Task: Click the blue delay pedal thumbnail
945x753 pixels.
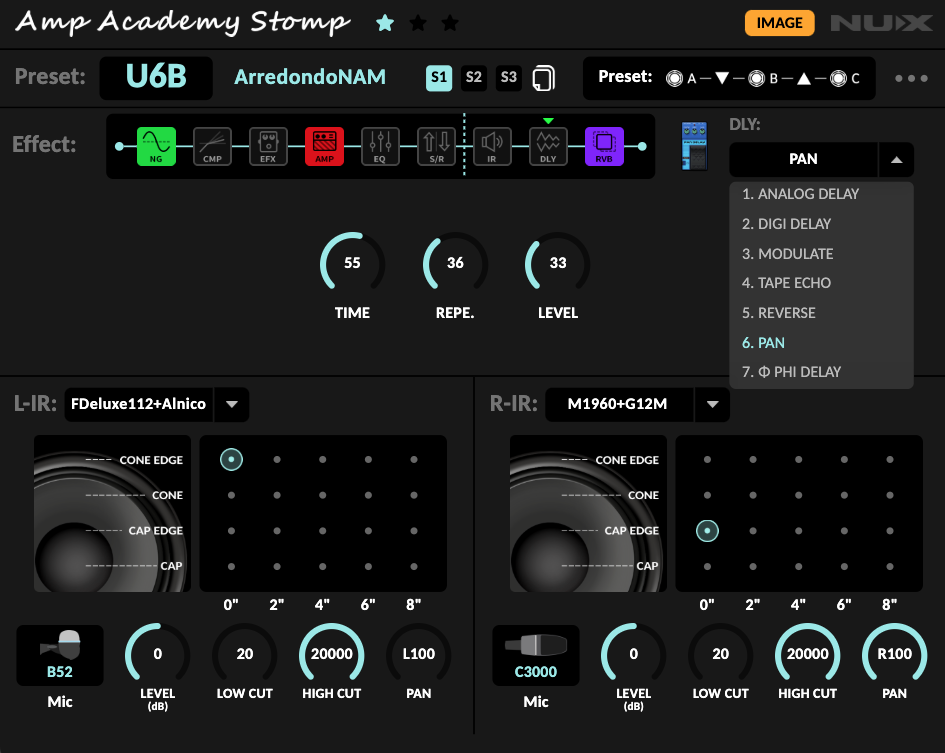Action: pyautogui.click(x=694, y=146)
